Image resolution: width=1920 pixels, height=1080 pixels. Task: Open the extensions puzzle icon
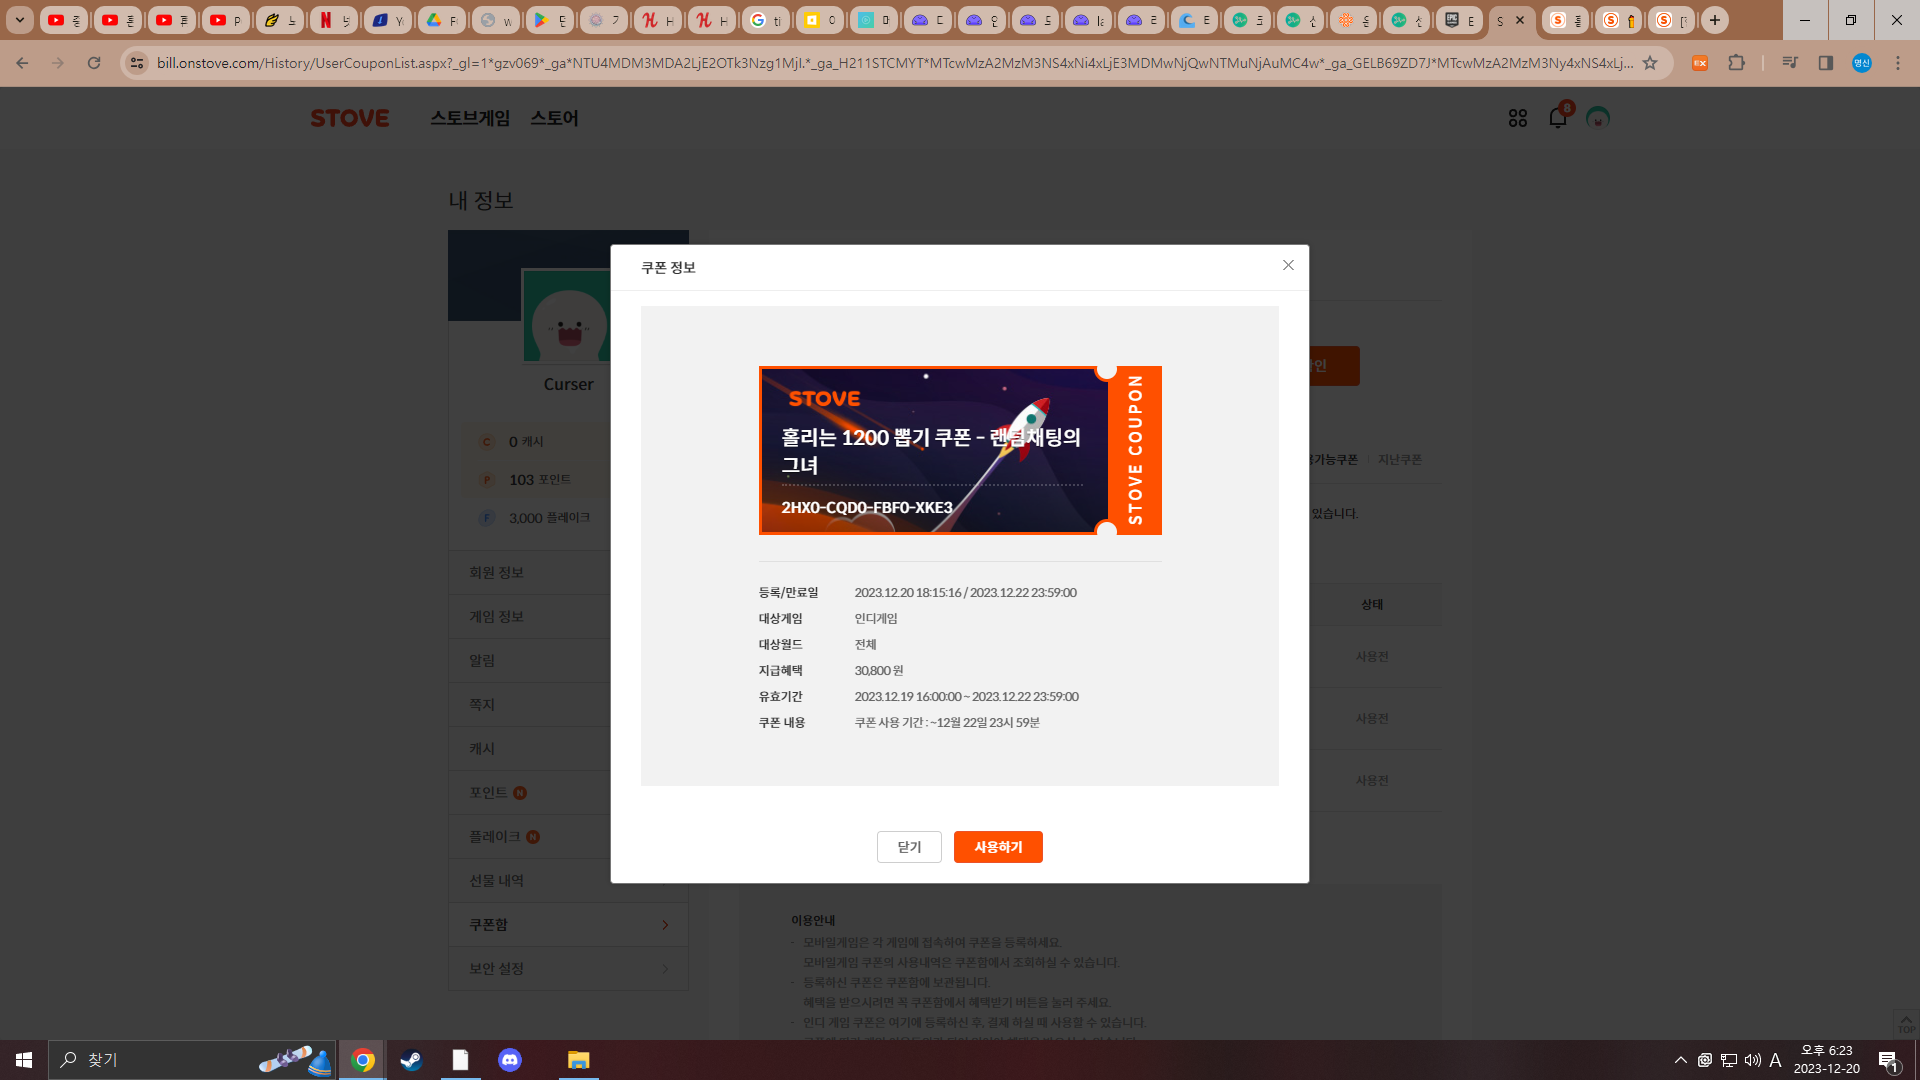[1736, 63]
